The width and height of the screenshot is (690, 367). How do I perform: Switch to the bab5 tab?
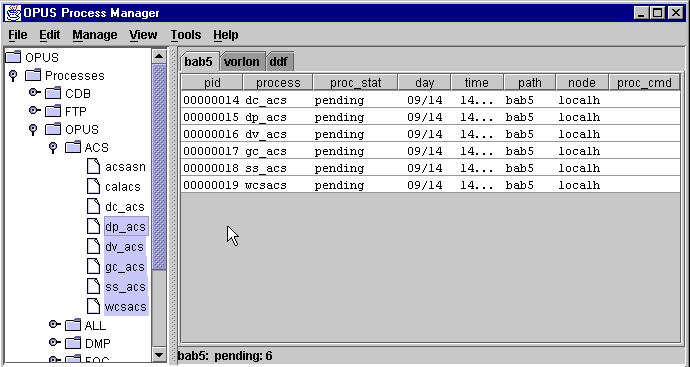coord(199,62)
